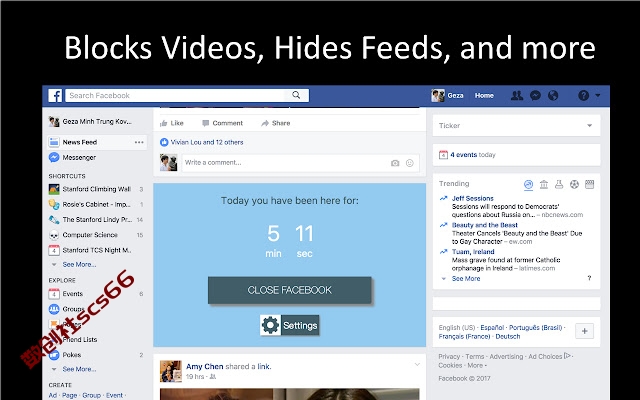This screenshot has width=640, height=400.
Task: Expand See More under Explore
Action: pos(79,369)
